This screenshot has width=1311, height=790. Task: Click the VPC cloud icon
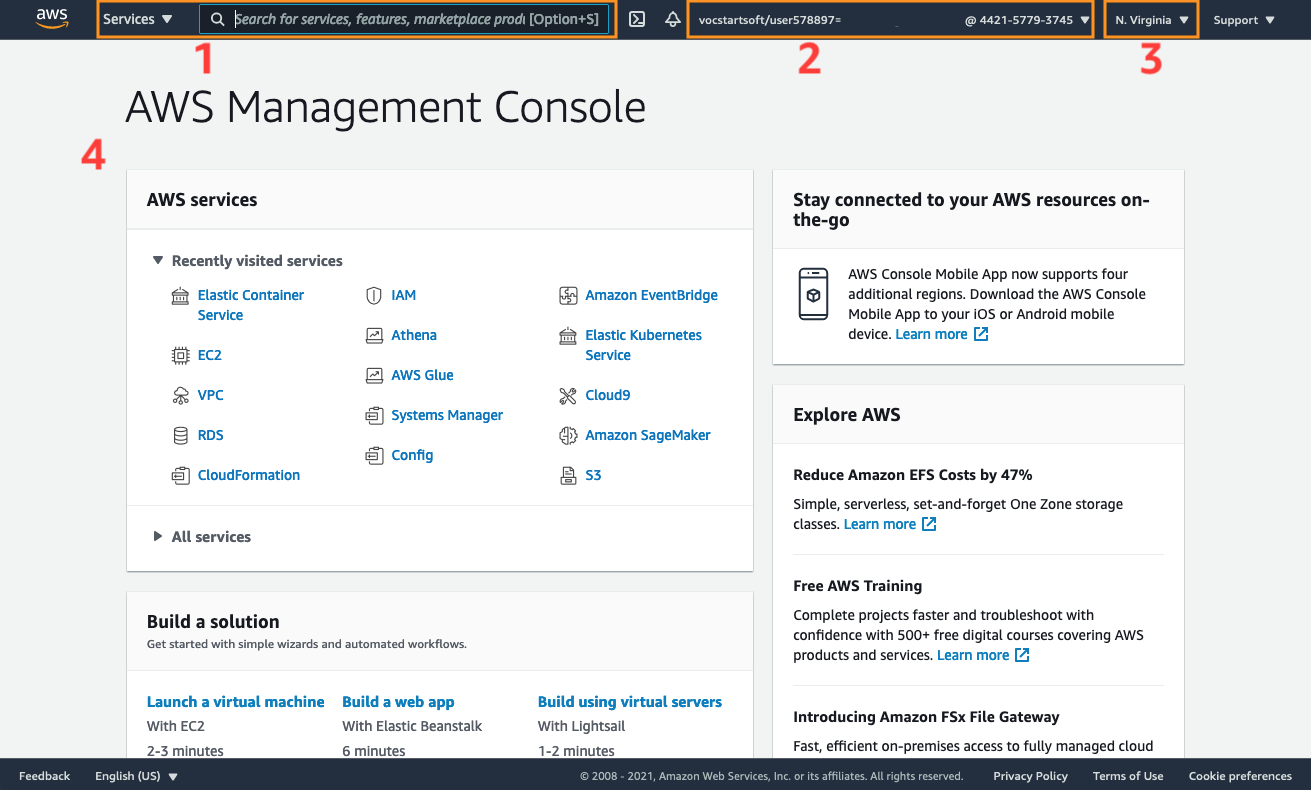(180, 395)
